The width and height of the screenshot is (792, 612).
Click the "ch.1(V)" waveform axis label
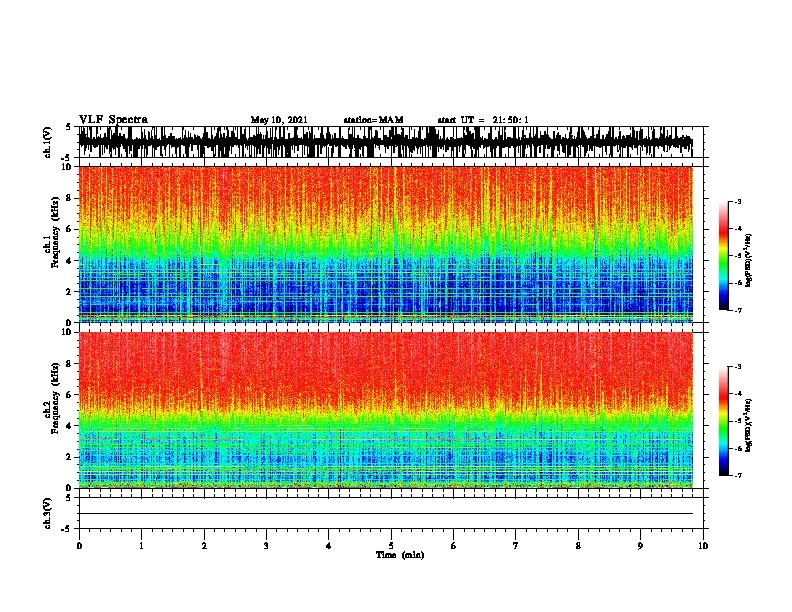48,142
